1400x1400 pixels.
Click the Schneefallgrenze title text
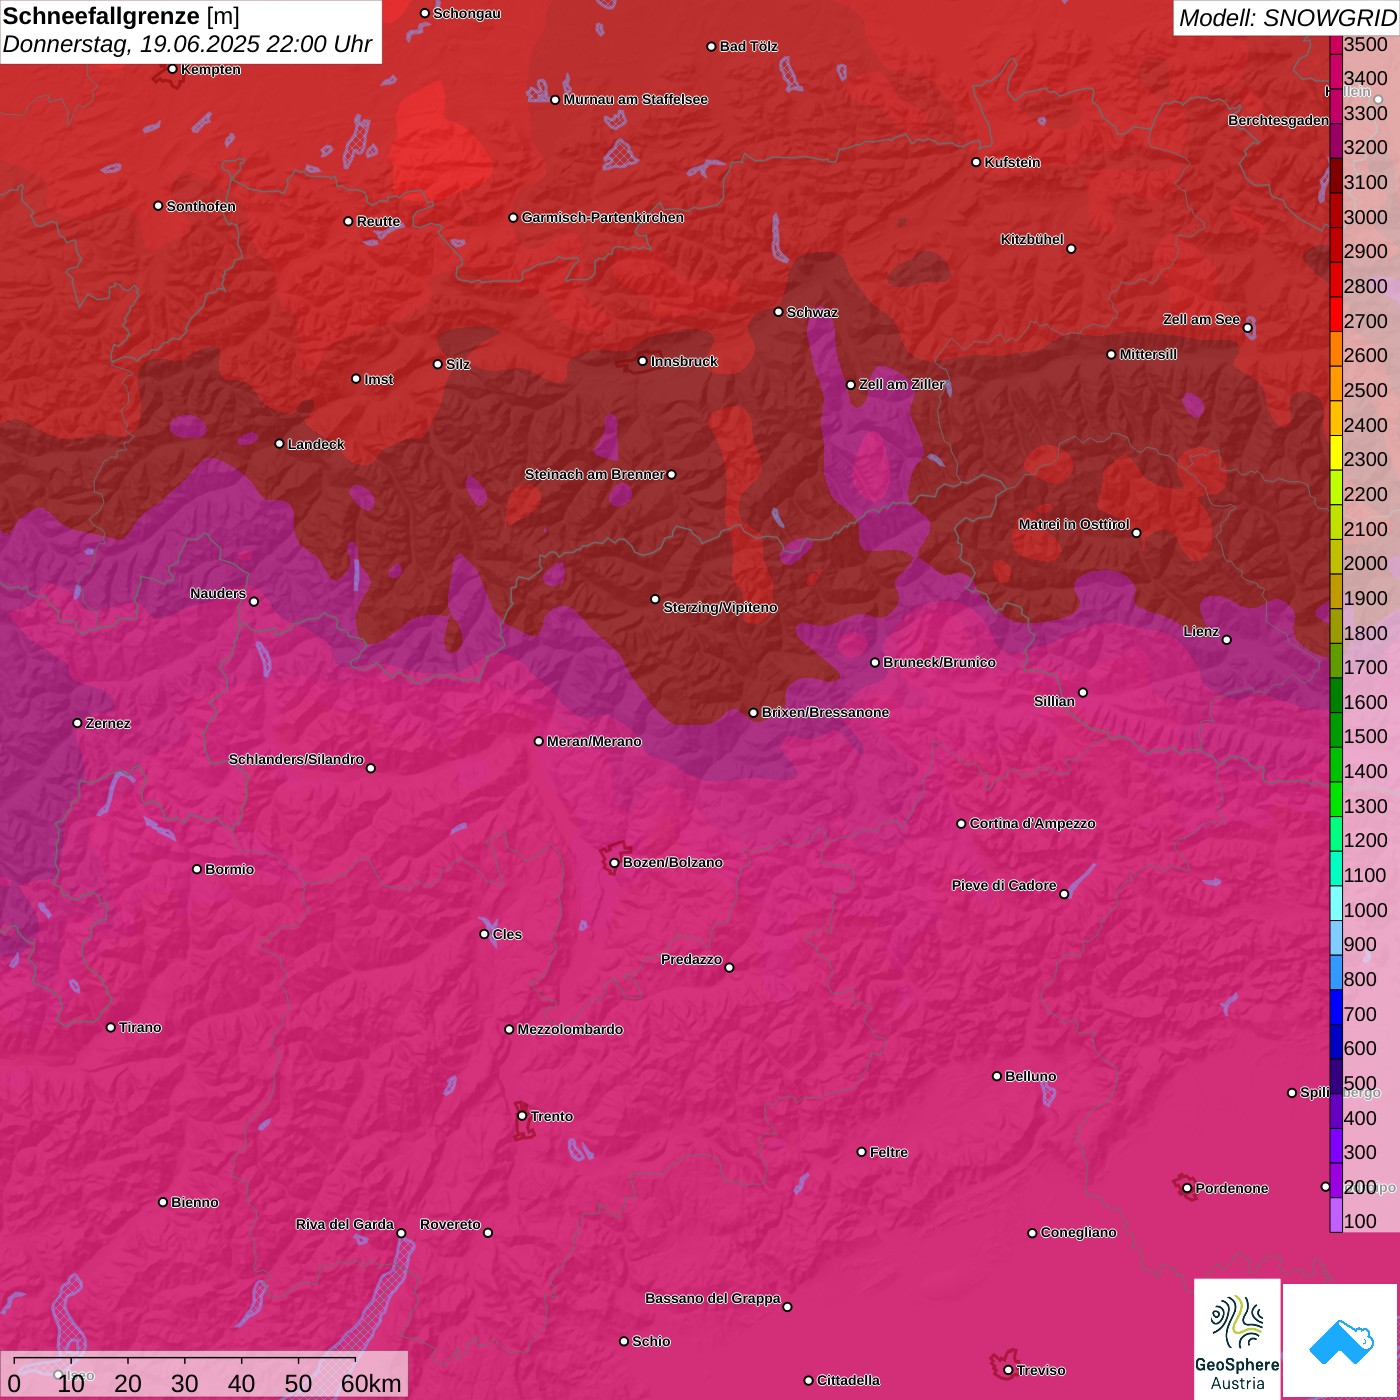point(101,16)
